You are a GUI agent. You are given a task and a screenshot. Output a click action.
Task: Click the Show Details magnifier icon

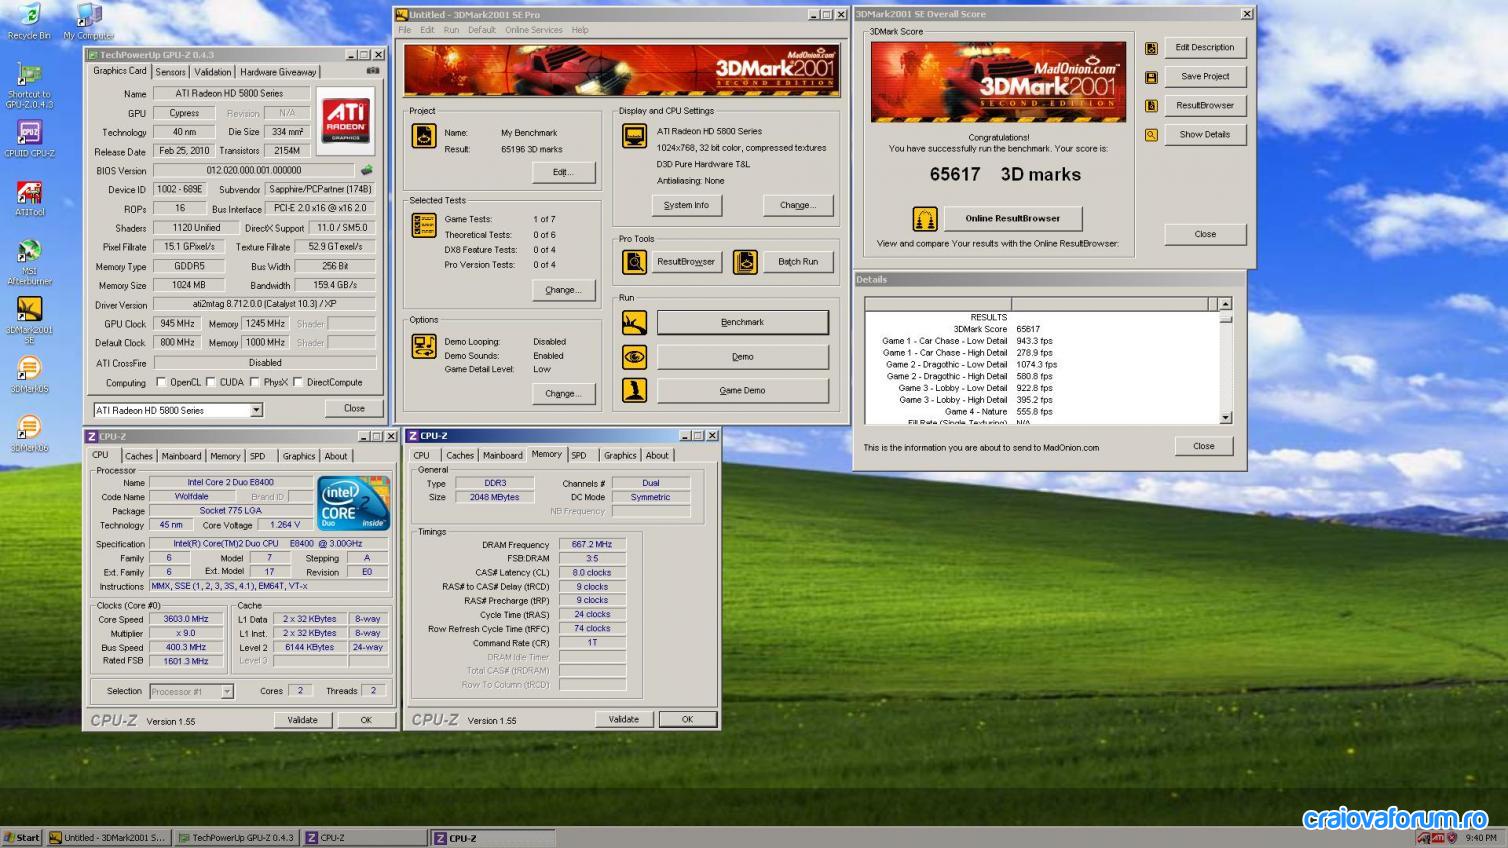[1151, 135]
